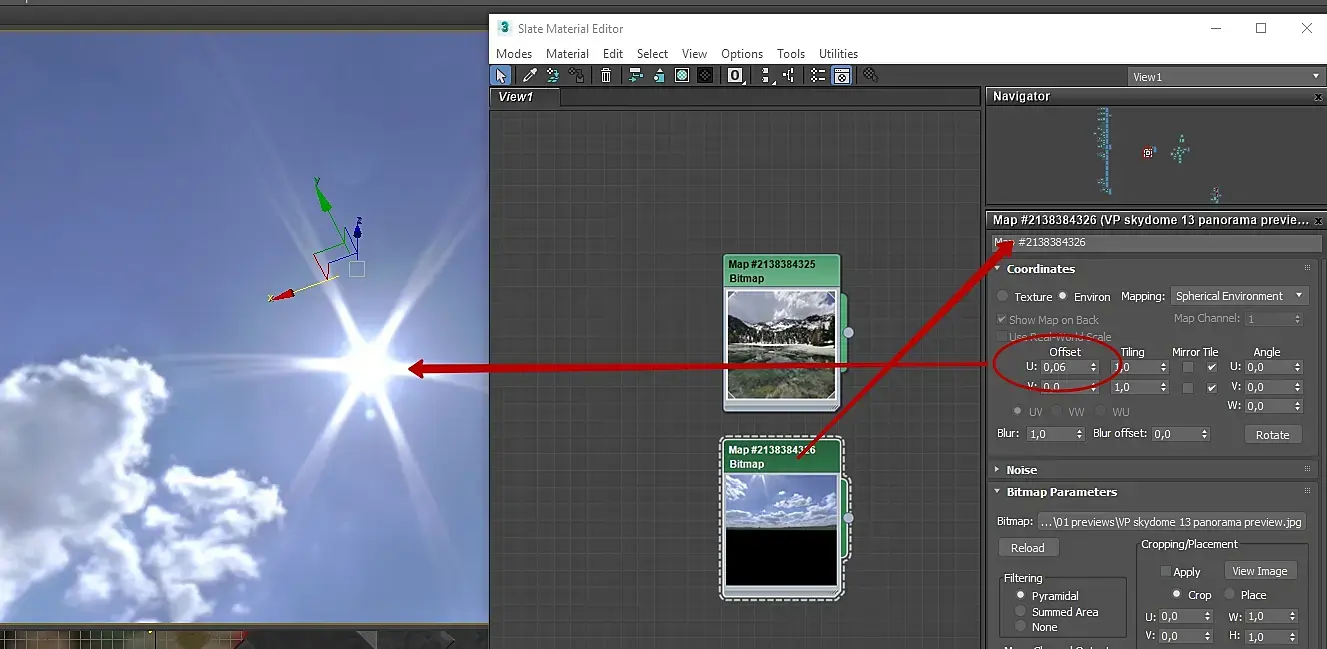Open the Options menu
The image size is (1327, 649).
pos(742,54)
